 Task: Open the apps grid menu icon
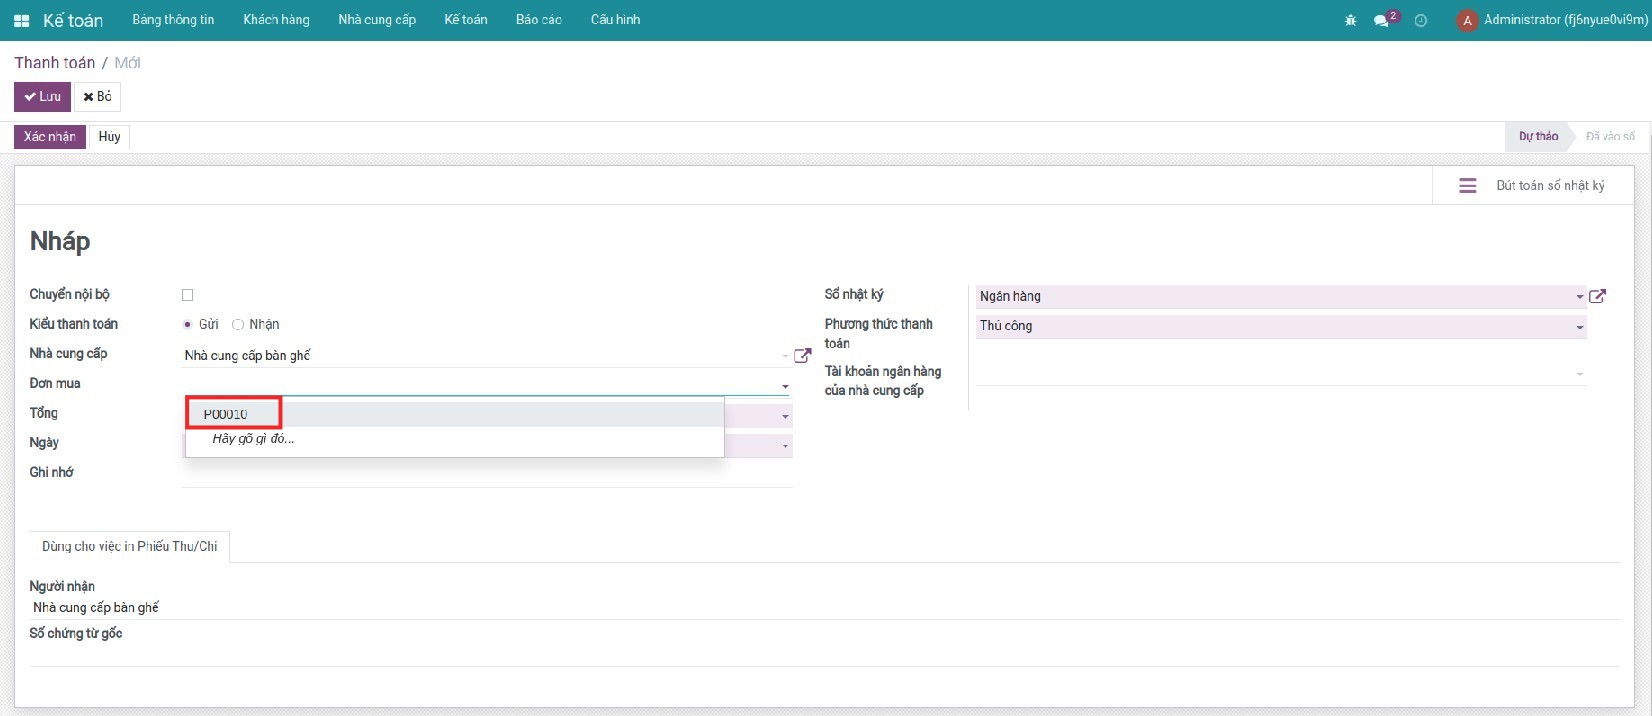tap(21, 20)
